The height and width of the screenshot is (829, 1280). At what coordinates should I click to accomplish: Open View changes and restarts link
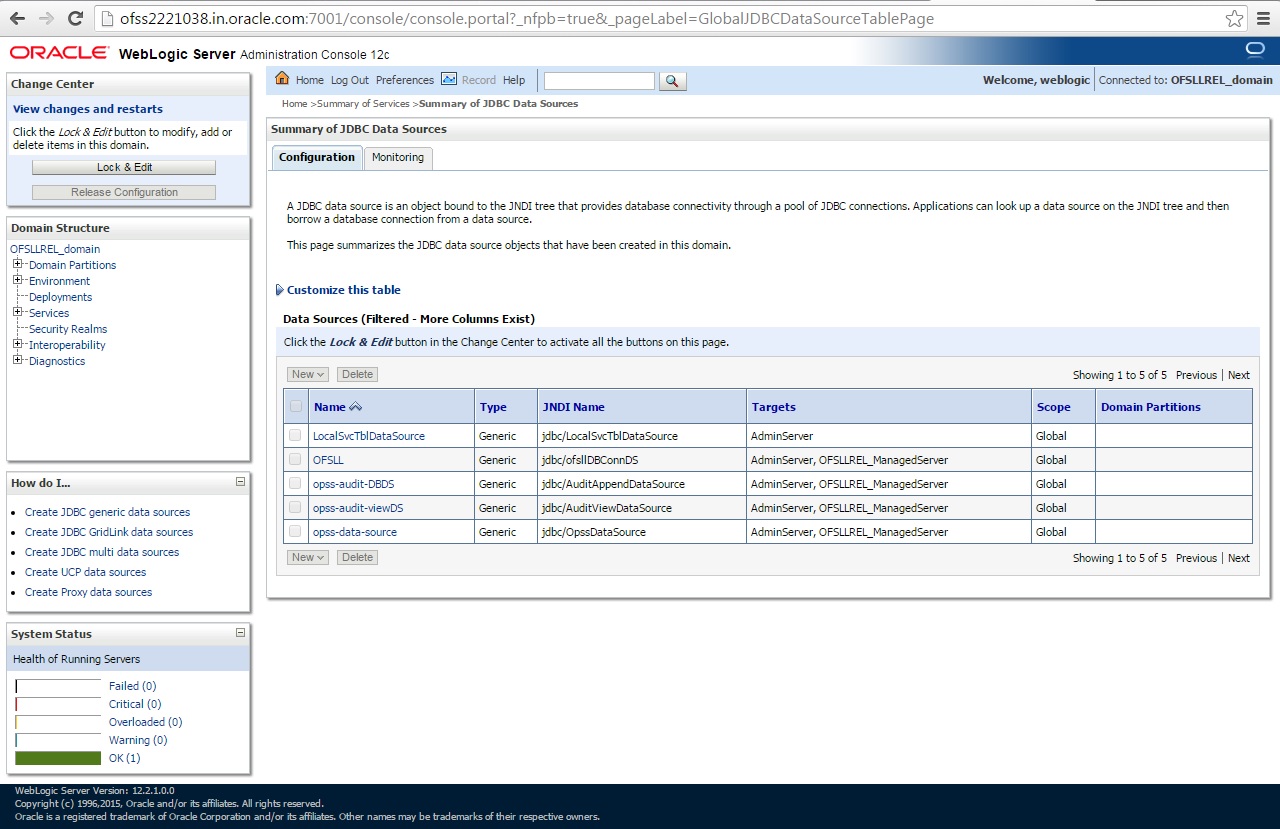pyautogui.click(x=88, y=109)
